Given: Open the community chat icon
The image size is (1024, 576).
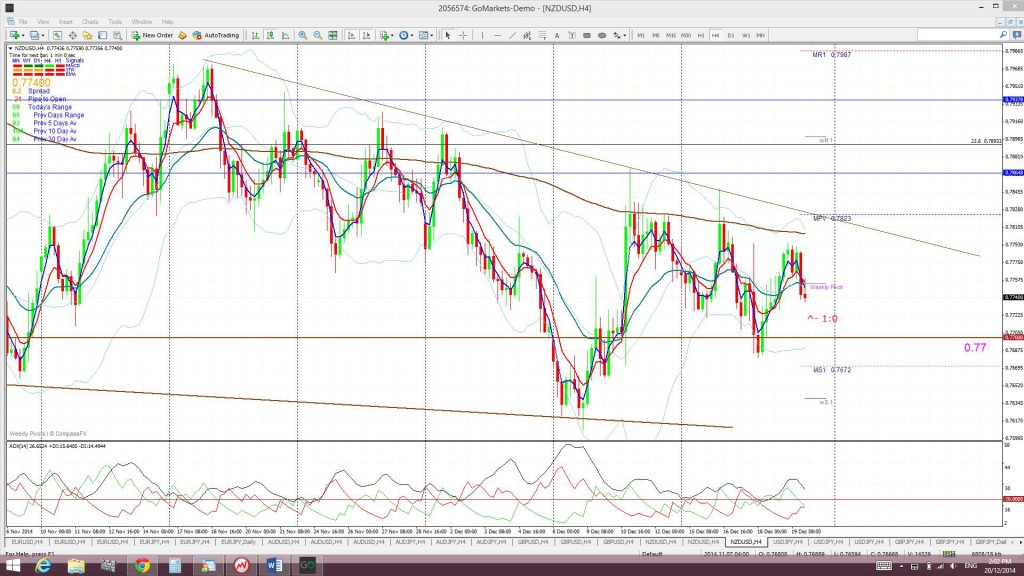Looking at the screenshot, I should tap(1017, 35).
